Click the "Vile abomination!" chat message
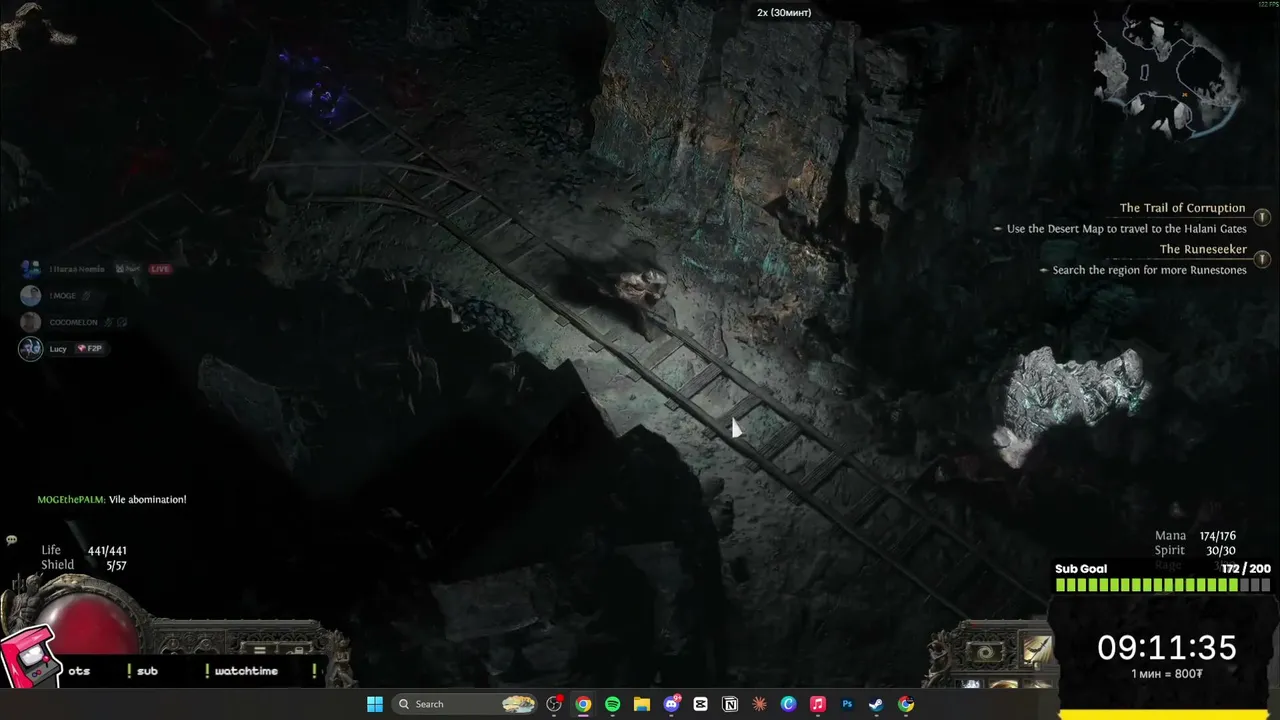The height and width of the screenshot is (720, 1280). pyautogui.click(x=147, y=499)
